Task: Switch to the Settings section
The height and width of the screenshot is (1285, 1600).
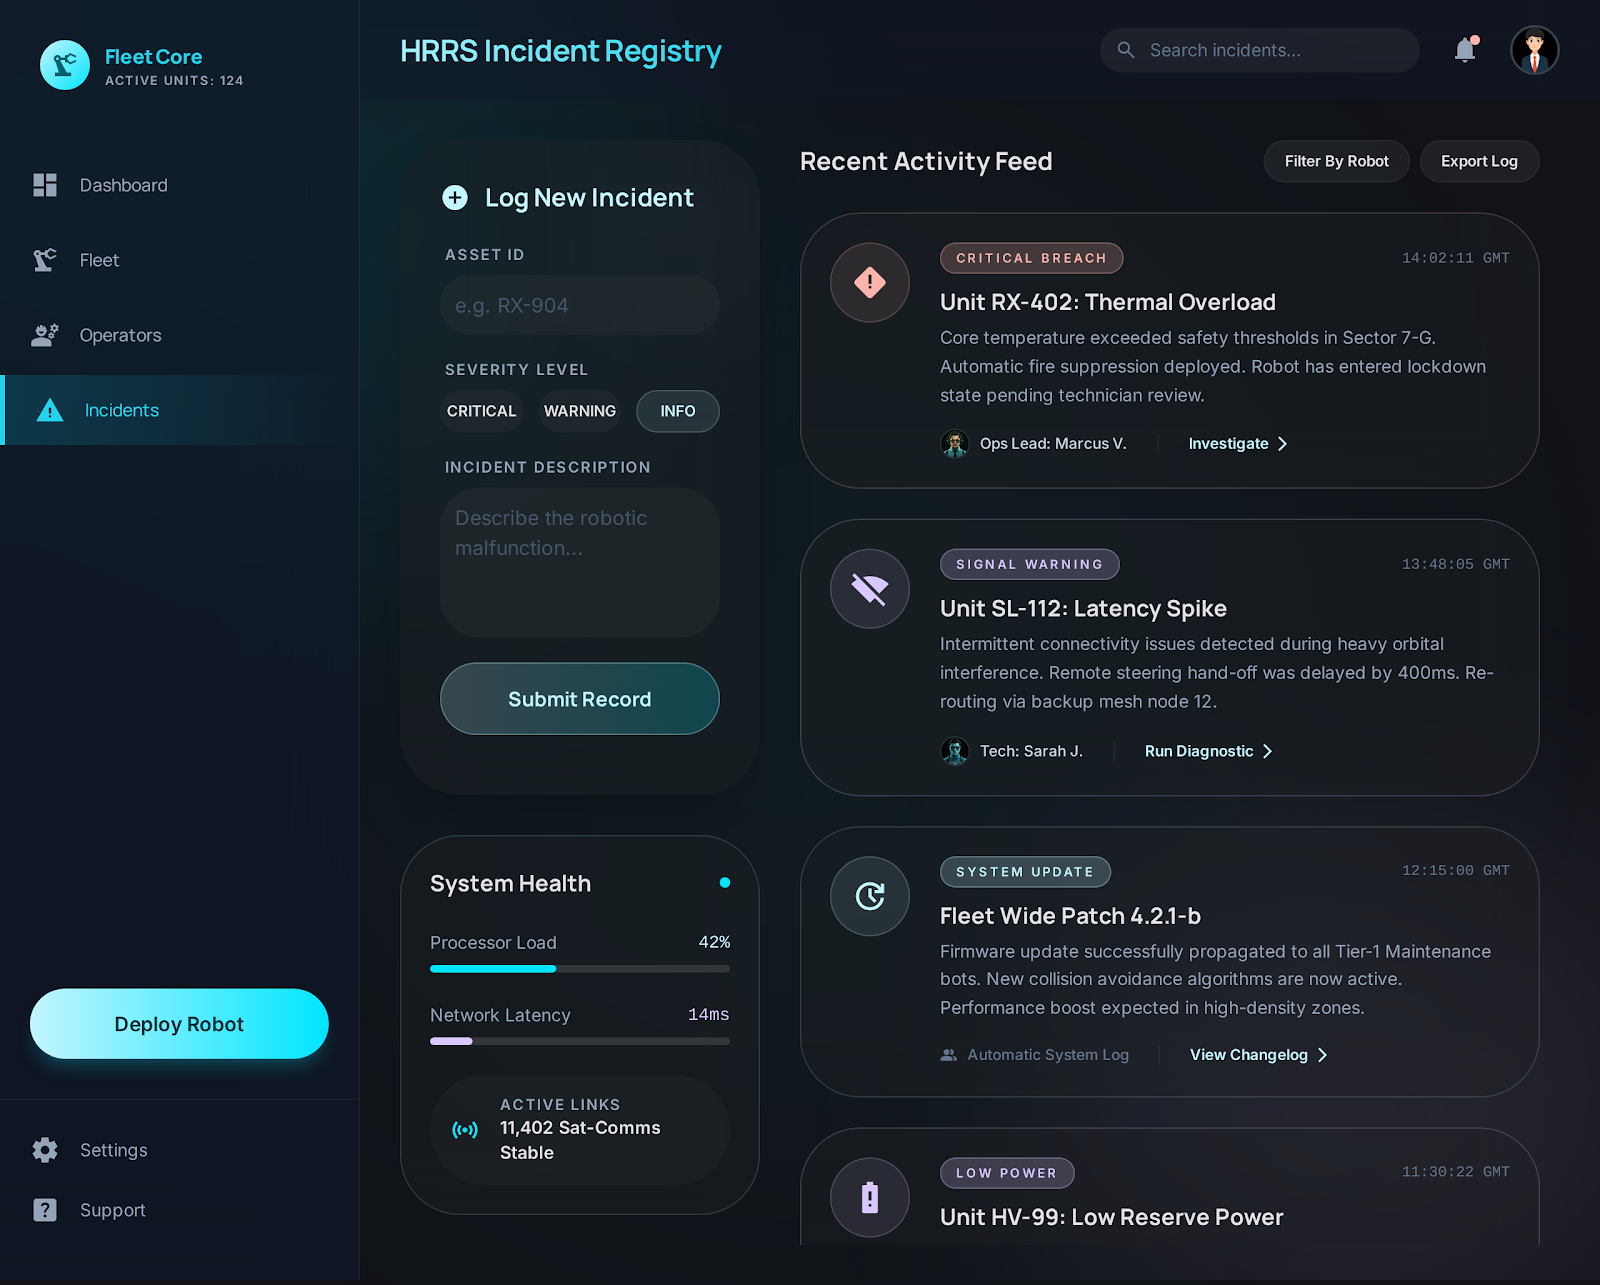Action: click(x=113, y=1150)
